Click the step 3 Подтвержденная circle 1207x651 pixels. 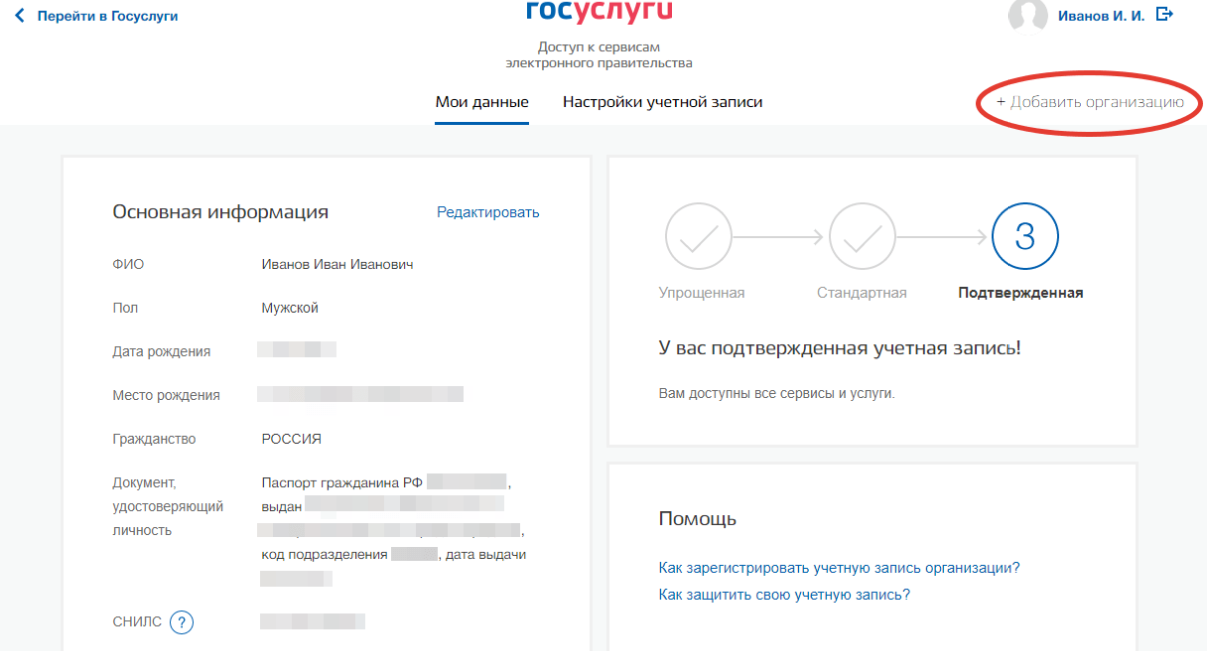click(1025, 237)
